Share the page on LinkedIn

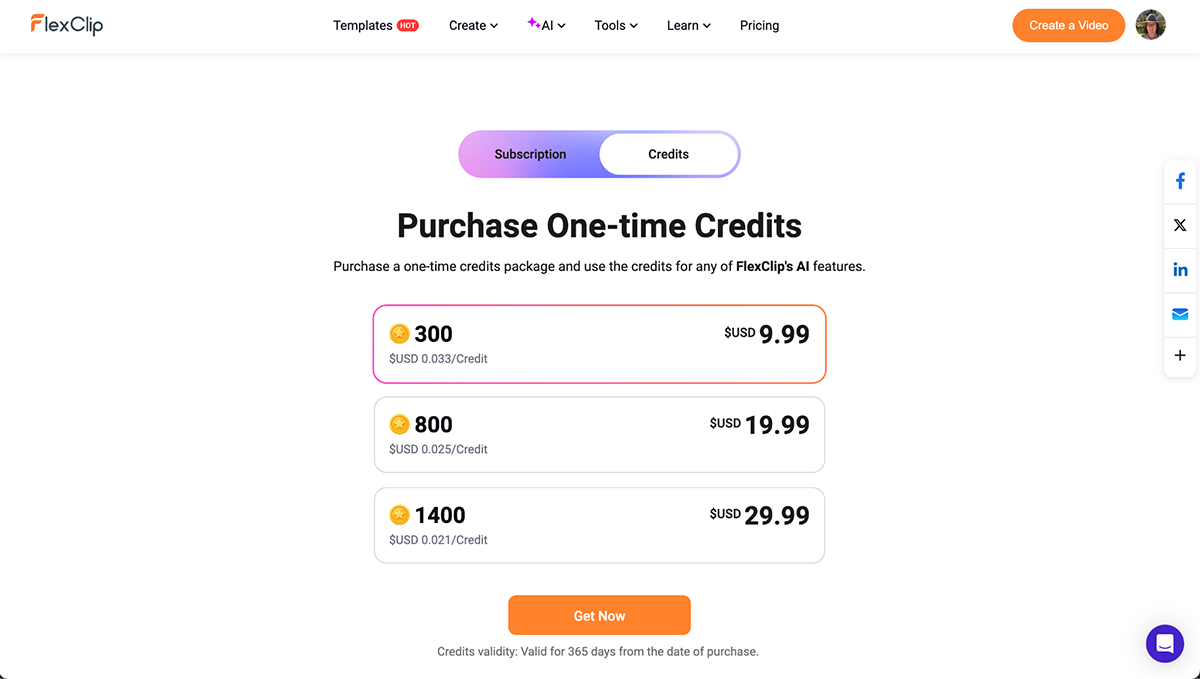pos(1180,269)
